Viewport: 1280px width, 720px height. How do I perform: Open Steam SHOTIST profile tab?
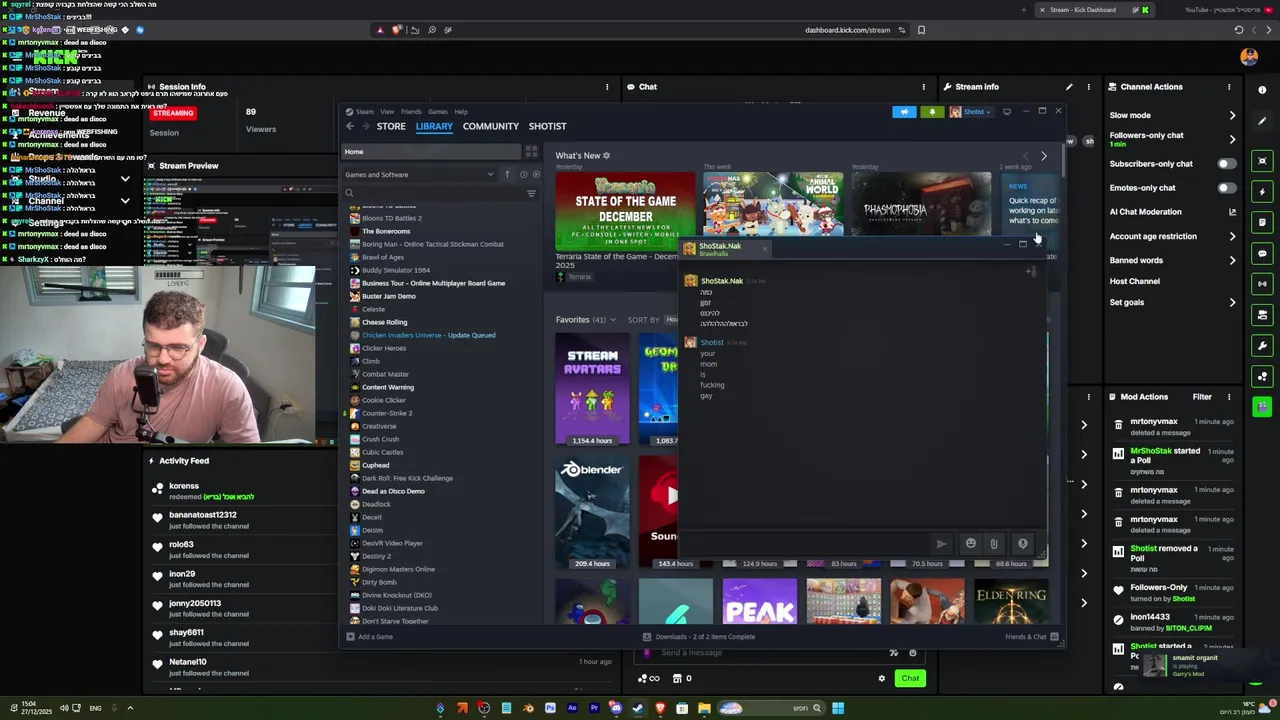tap(547, 126)
